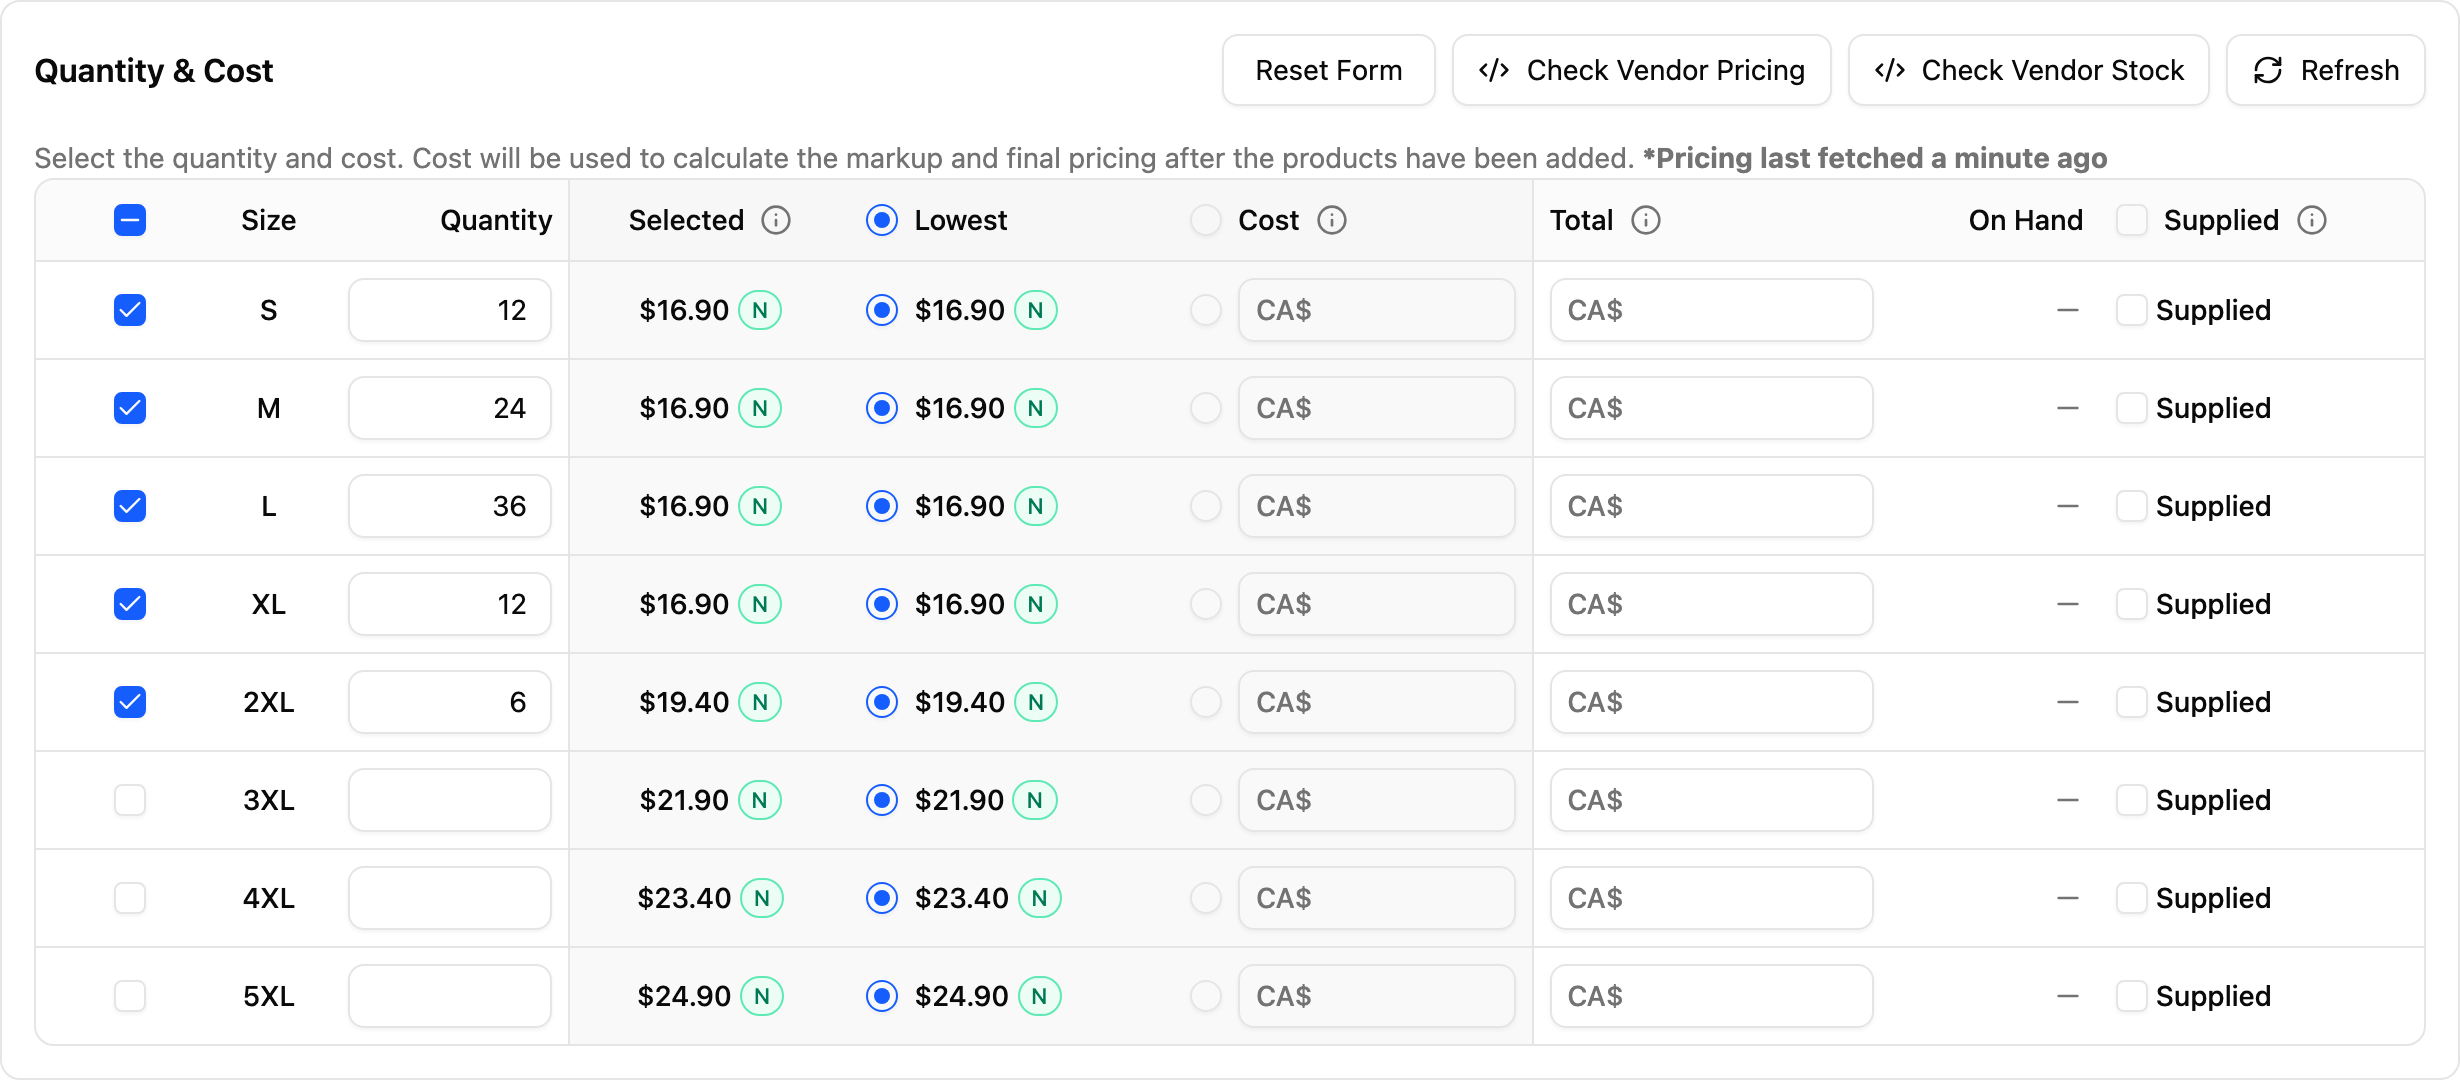Image resolution: width=2460 pixels, height=1080 pixels.
Task: Click the $24.90 lowest price for 5XL
Action: 961,996
